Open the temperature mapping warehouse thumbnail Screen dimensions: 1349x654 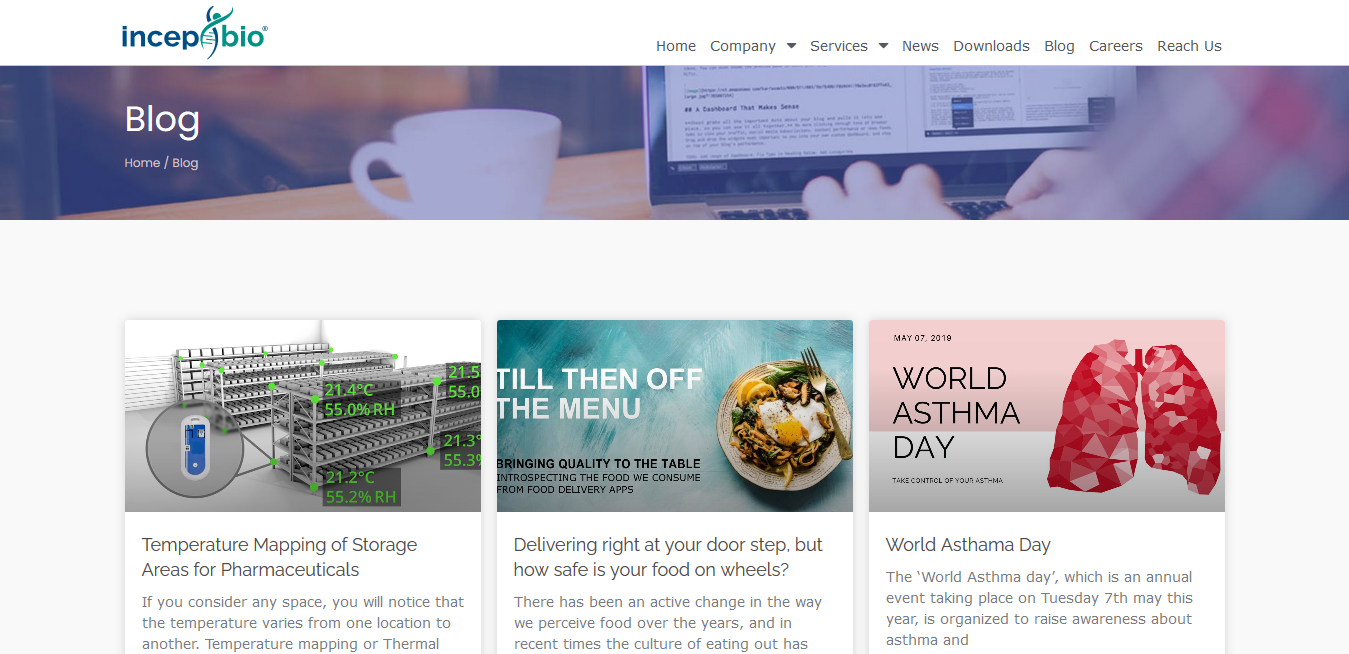303,416
